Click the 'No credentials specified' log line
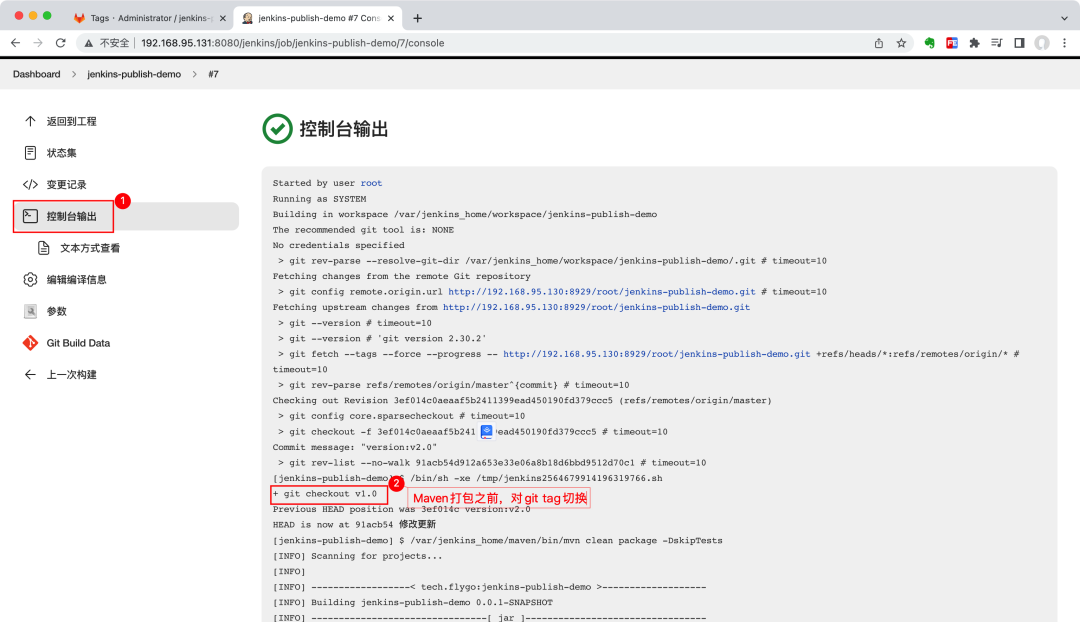The height and width of the screenshot is (622, 1080). click(x=339, y=245)
